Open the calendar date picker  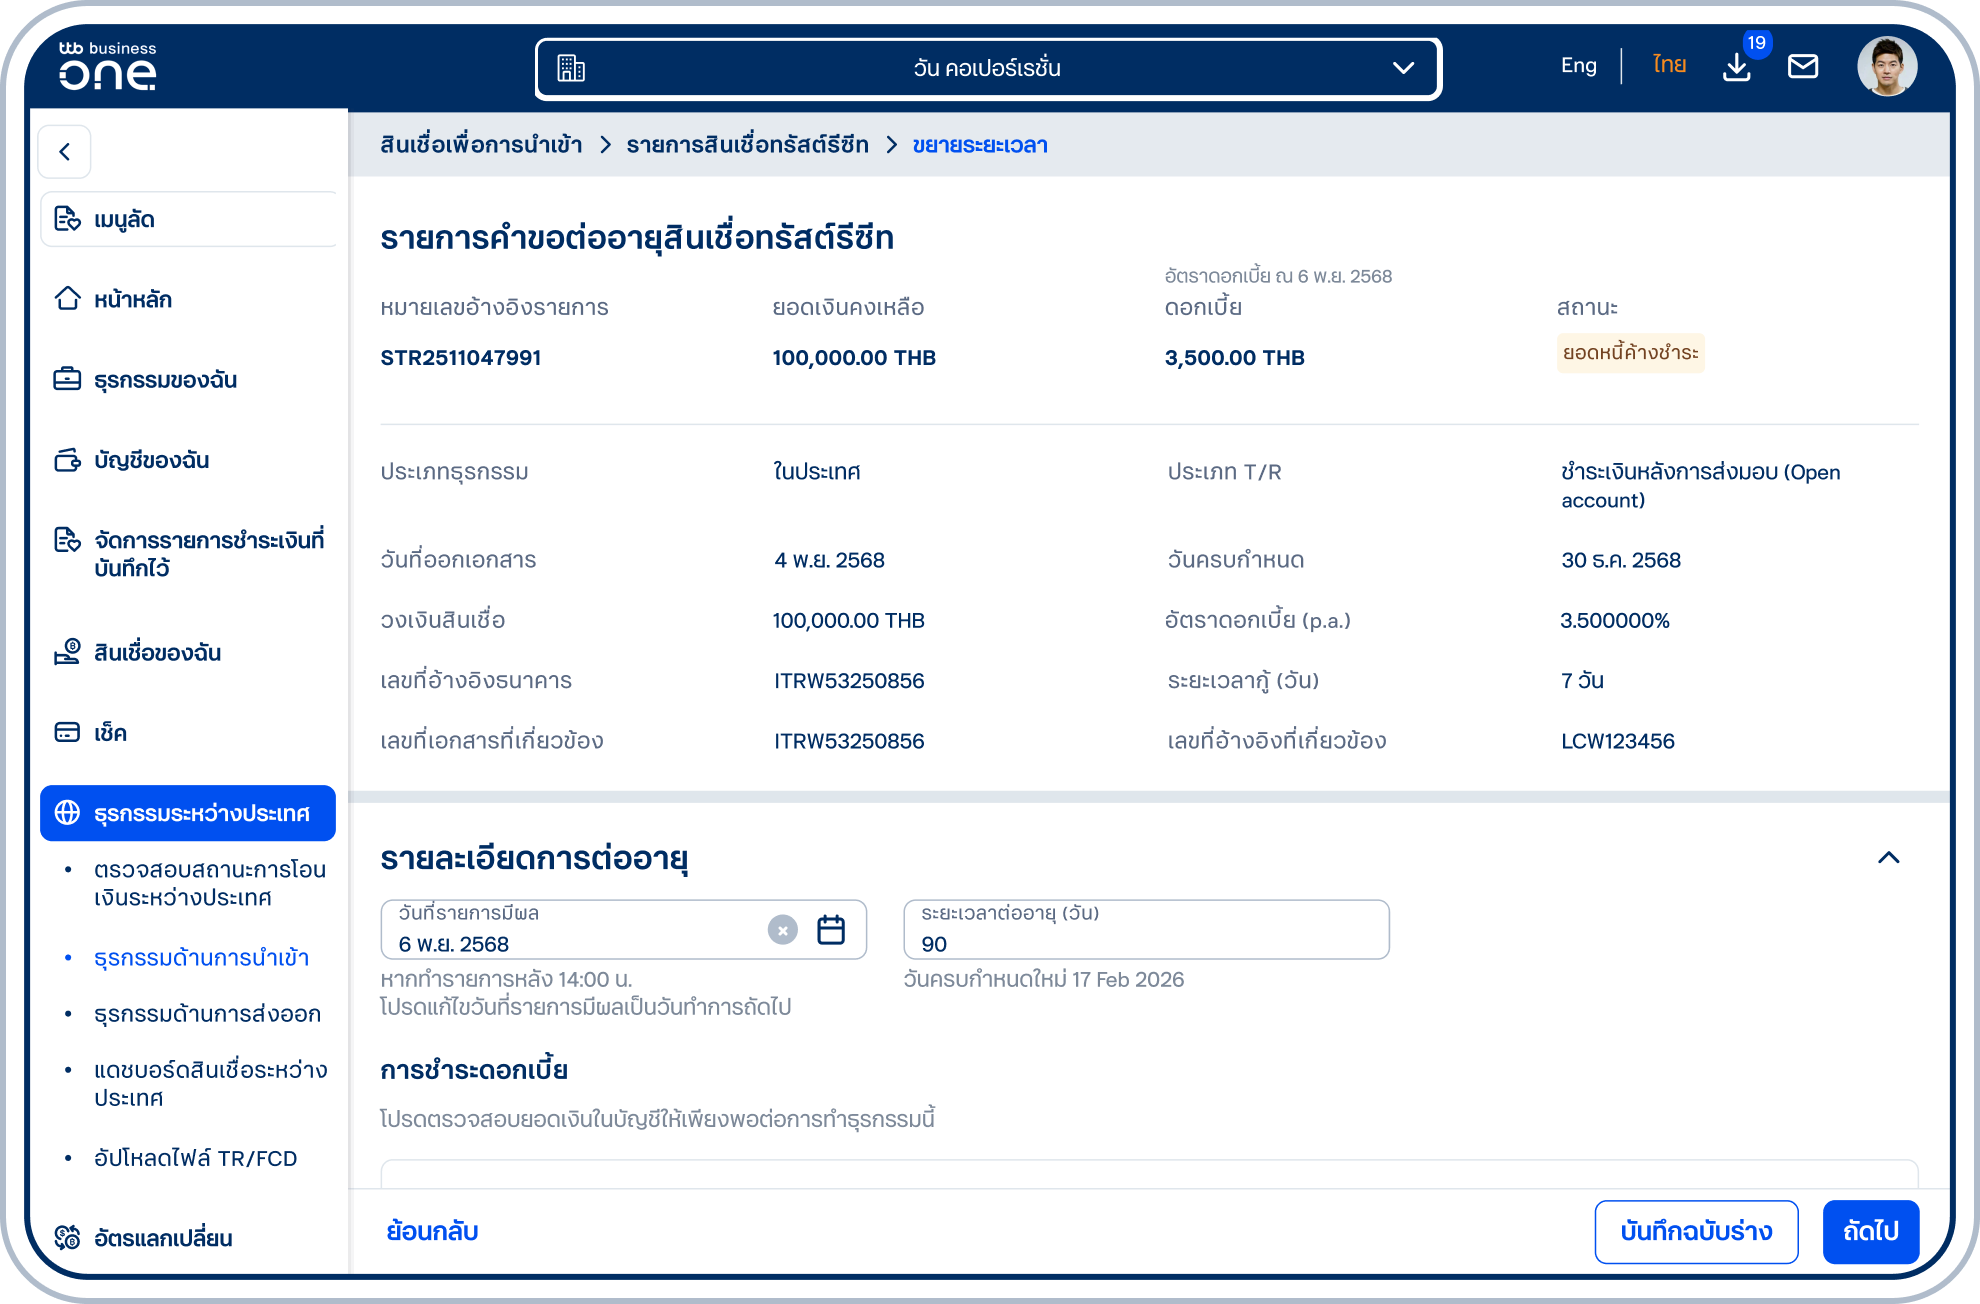(831, 930)
